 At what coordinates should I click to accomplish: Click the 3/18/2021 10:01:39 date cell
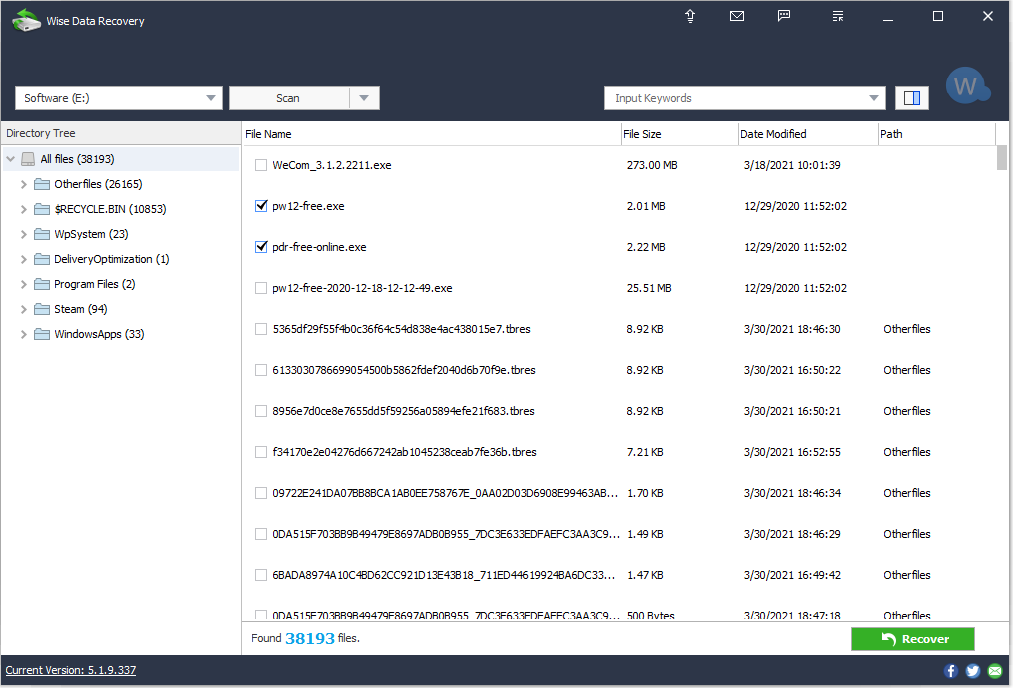tap(792, 165)
